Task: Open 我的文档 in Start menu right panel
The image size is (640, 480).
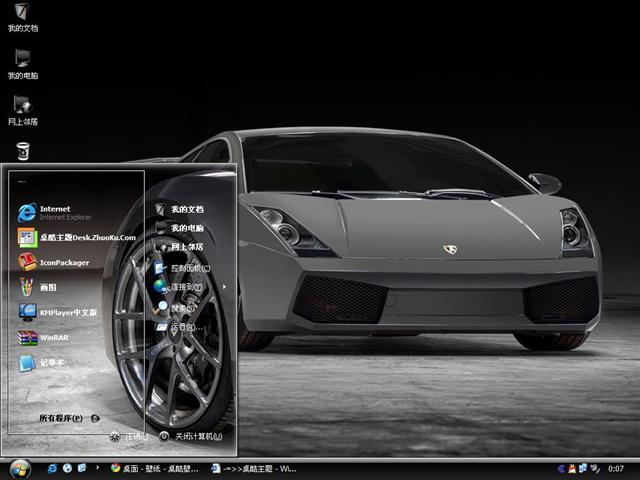Action: pyautogui.click(x=179, y=209)
